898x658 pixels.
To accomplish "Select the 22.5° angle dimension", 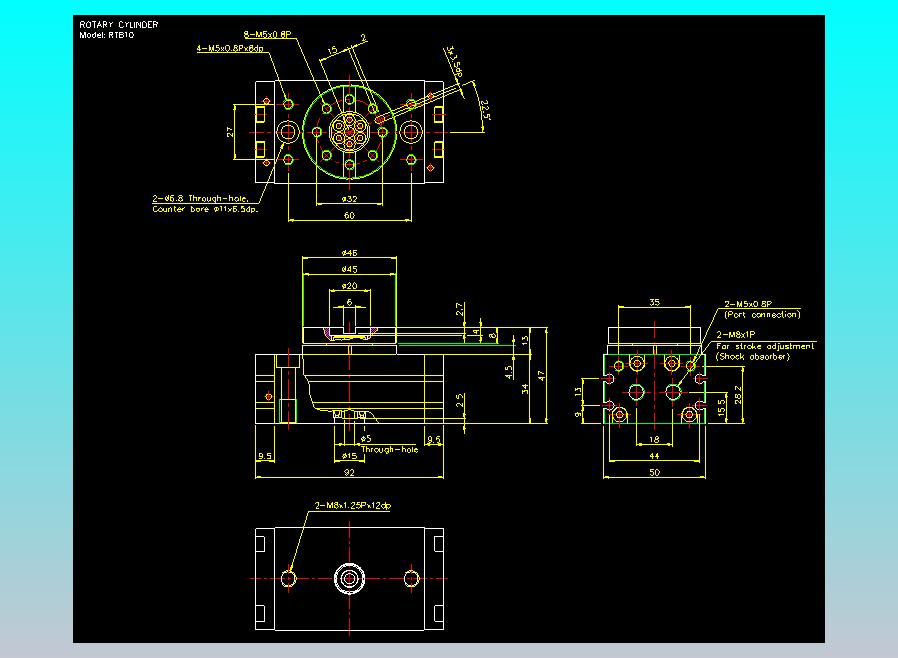I will point(486,110).
